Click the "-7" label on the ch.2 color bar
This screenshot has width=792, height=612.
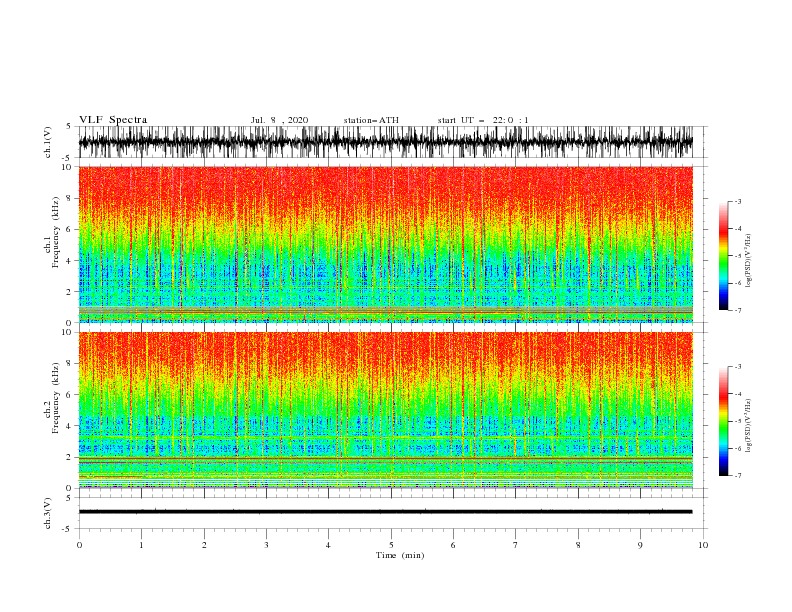click(737, 476)
